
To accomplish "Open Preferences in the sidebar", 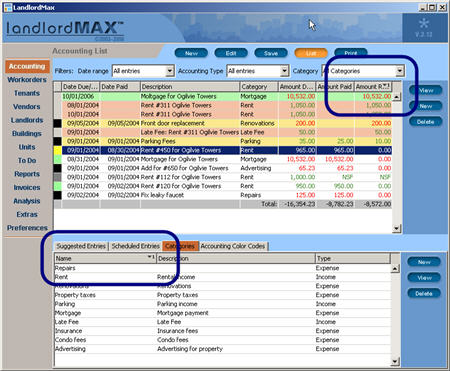I will tap(27, 228).
